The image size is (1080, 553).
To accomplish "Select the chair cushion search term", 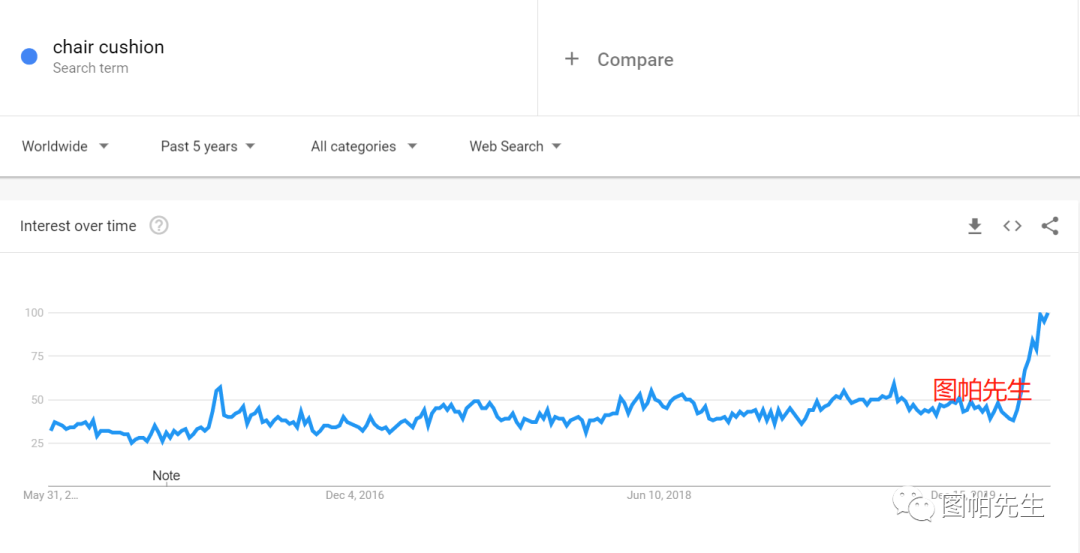I will click(108, 47).
